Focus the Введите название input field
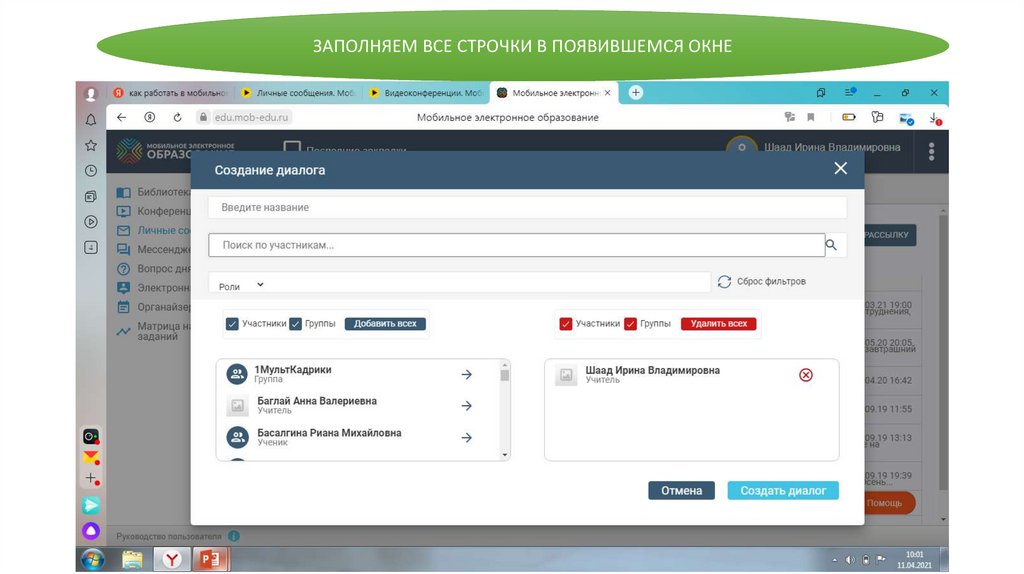The image size is (1024, 574). pyautogui.click(x=528, y=208)
